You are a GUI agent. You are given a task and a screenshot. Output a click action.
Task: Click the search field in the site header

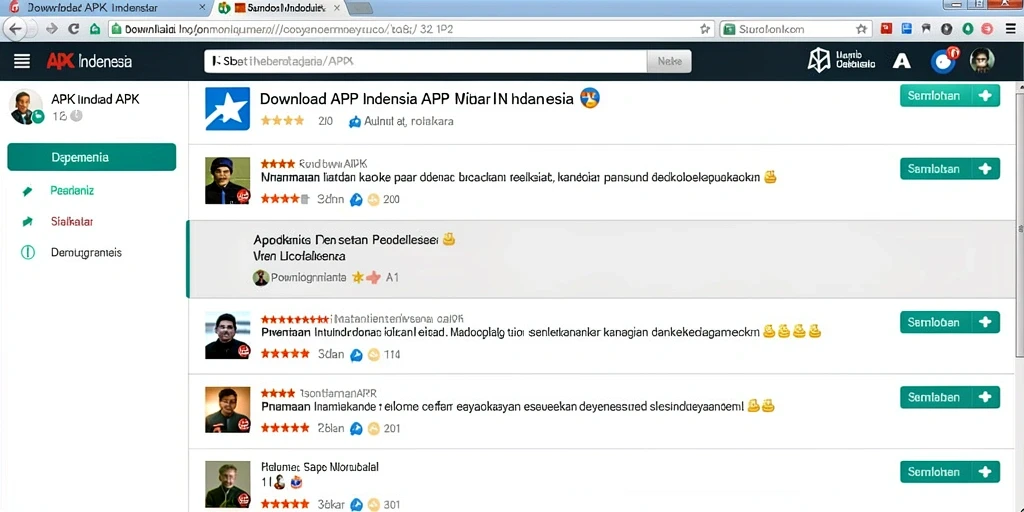tap(425, 61)
